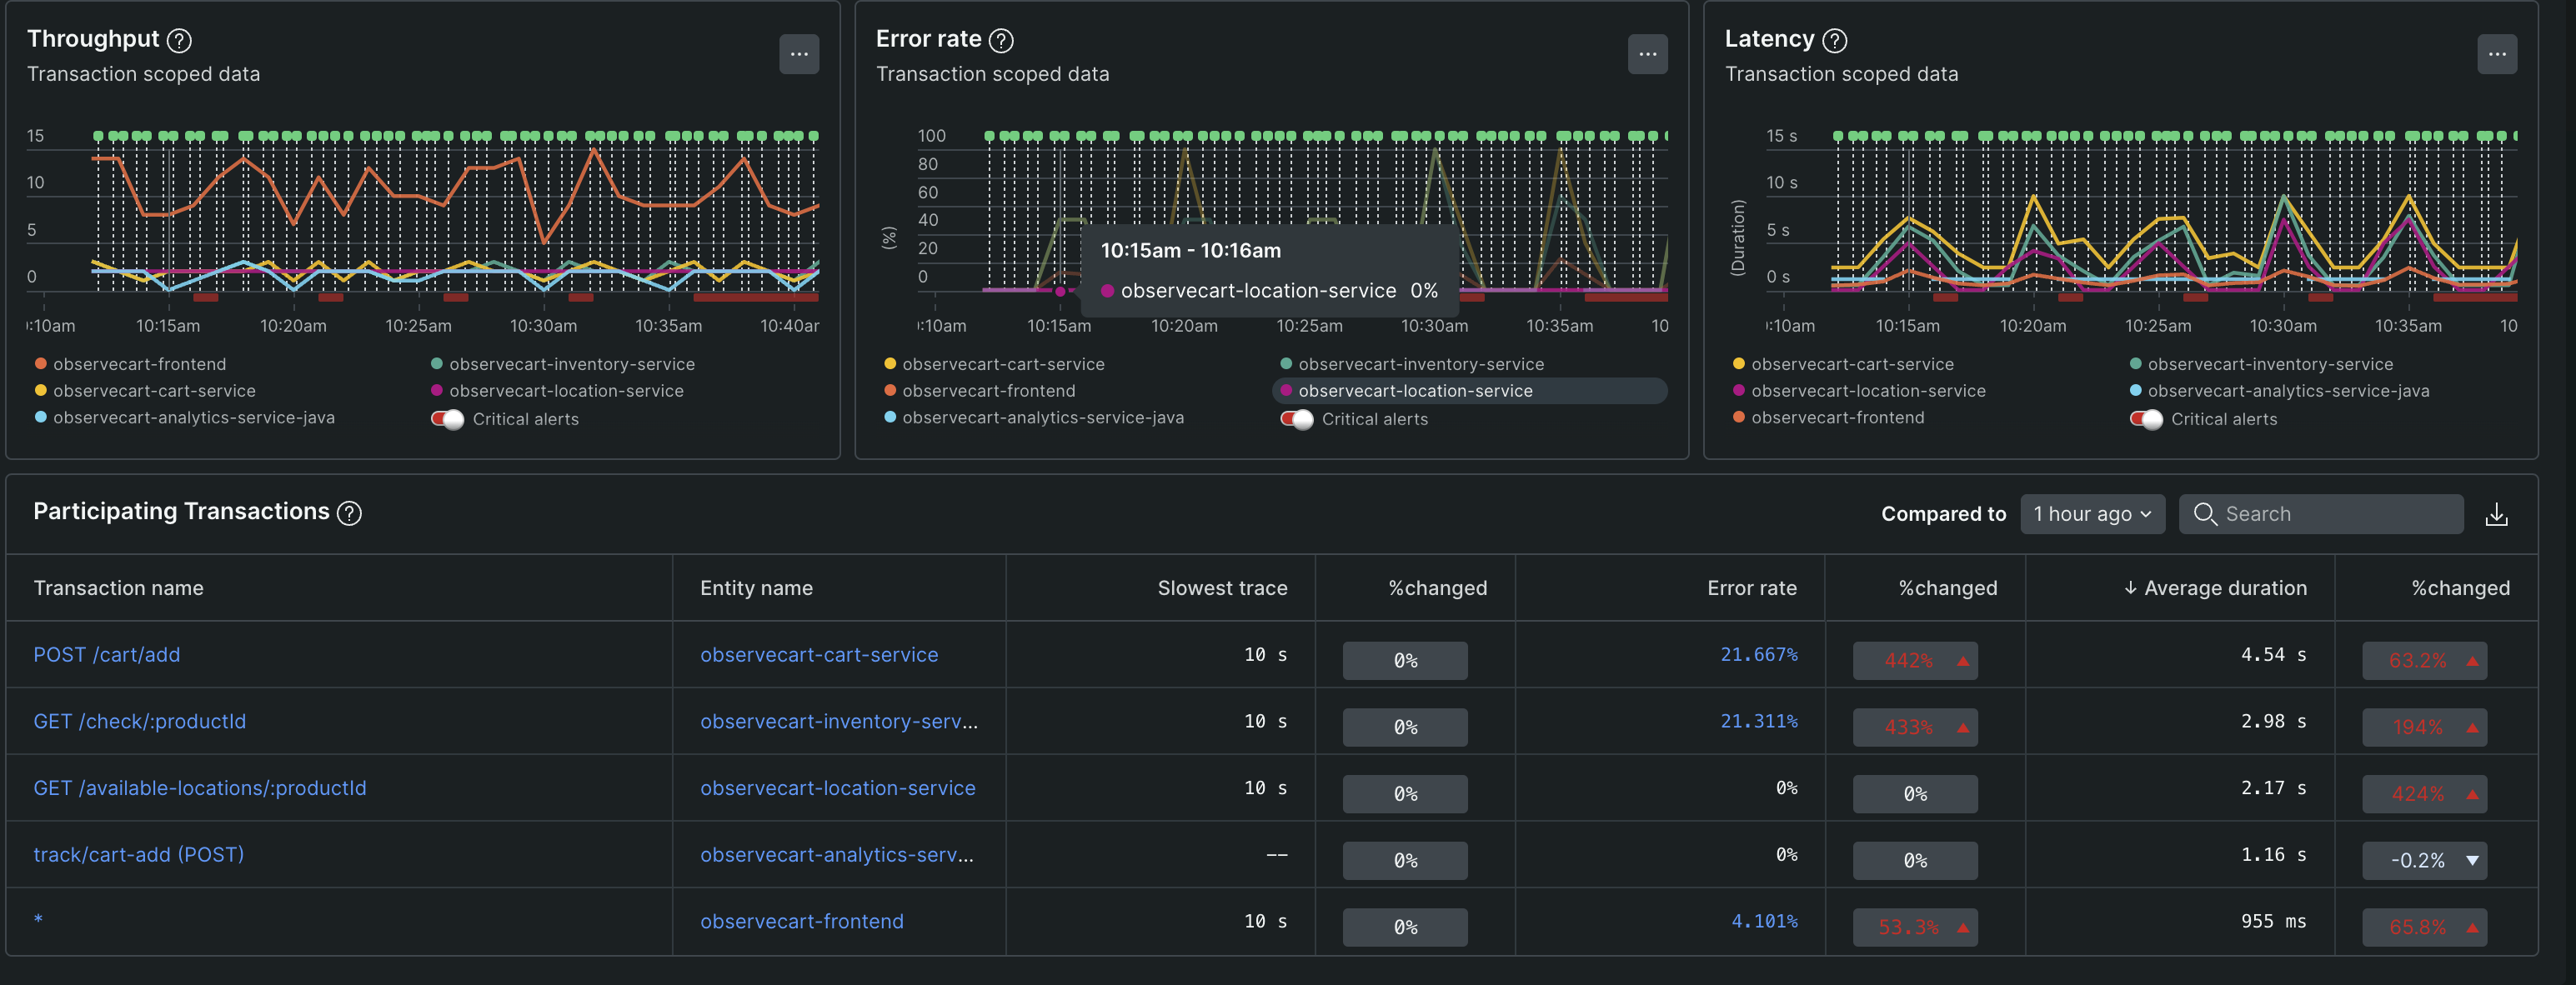This screenshot has width=2576, height=985.
Task: Open observecart-location-service entity link in table
Action: pyautogui.click(x=837, y=788)
